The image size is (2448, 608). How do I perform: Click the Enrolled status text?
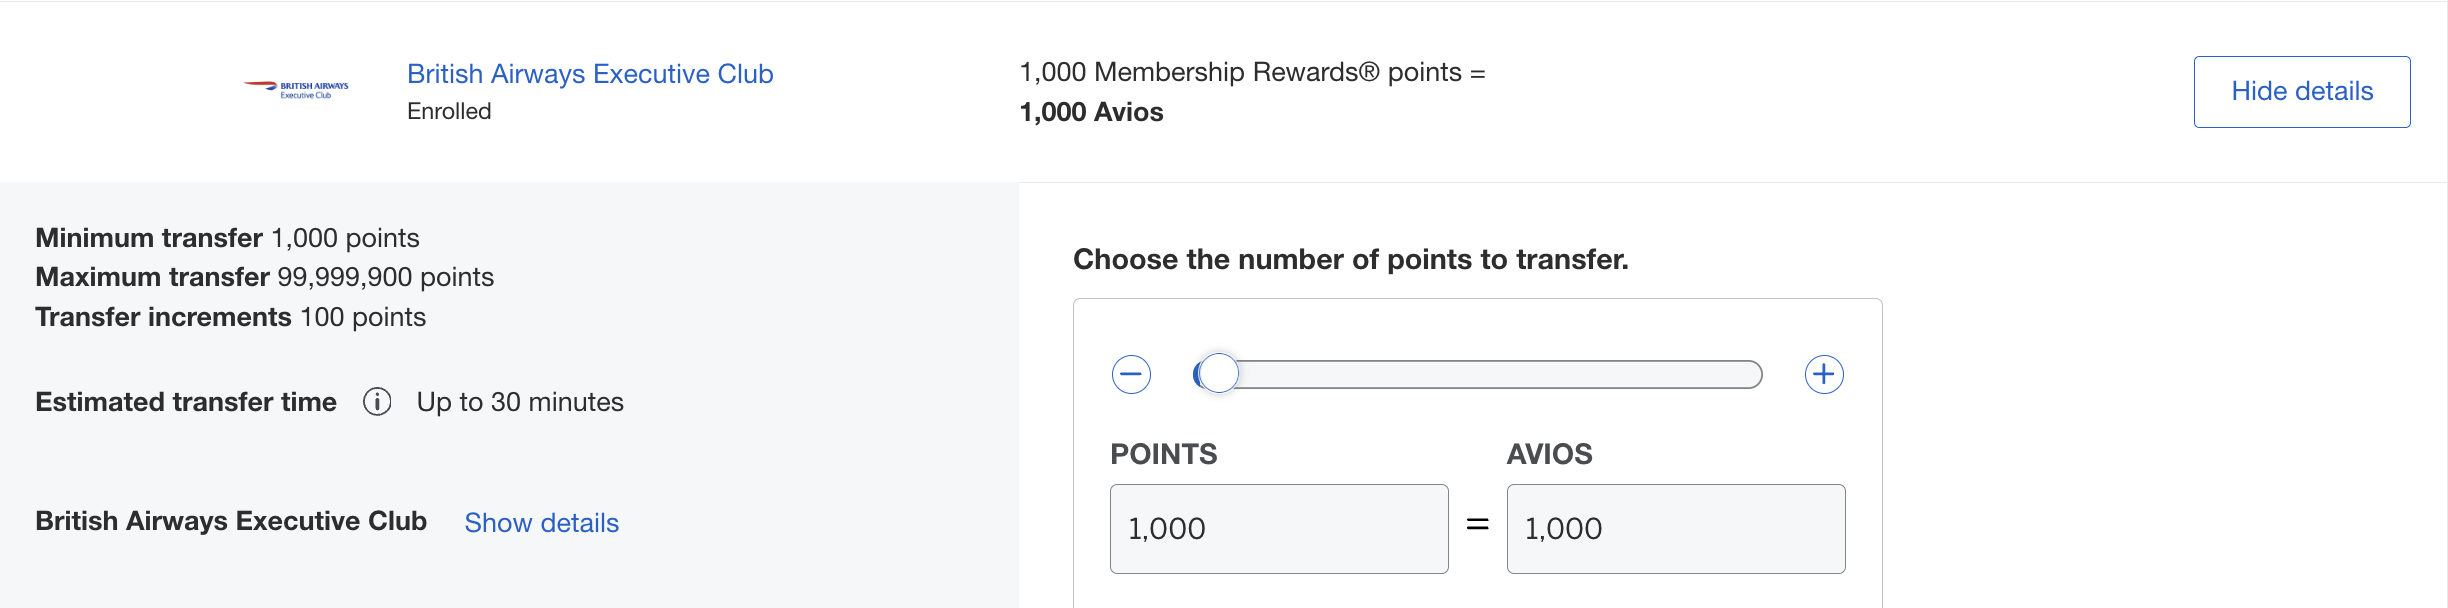click(450, 111)
